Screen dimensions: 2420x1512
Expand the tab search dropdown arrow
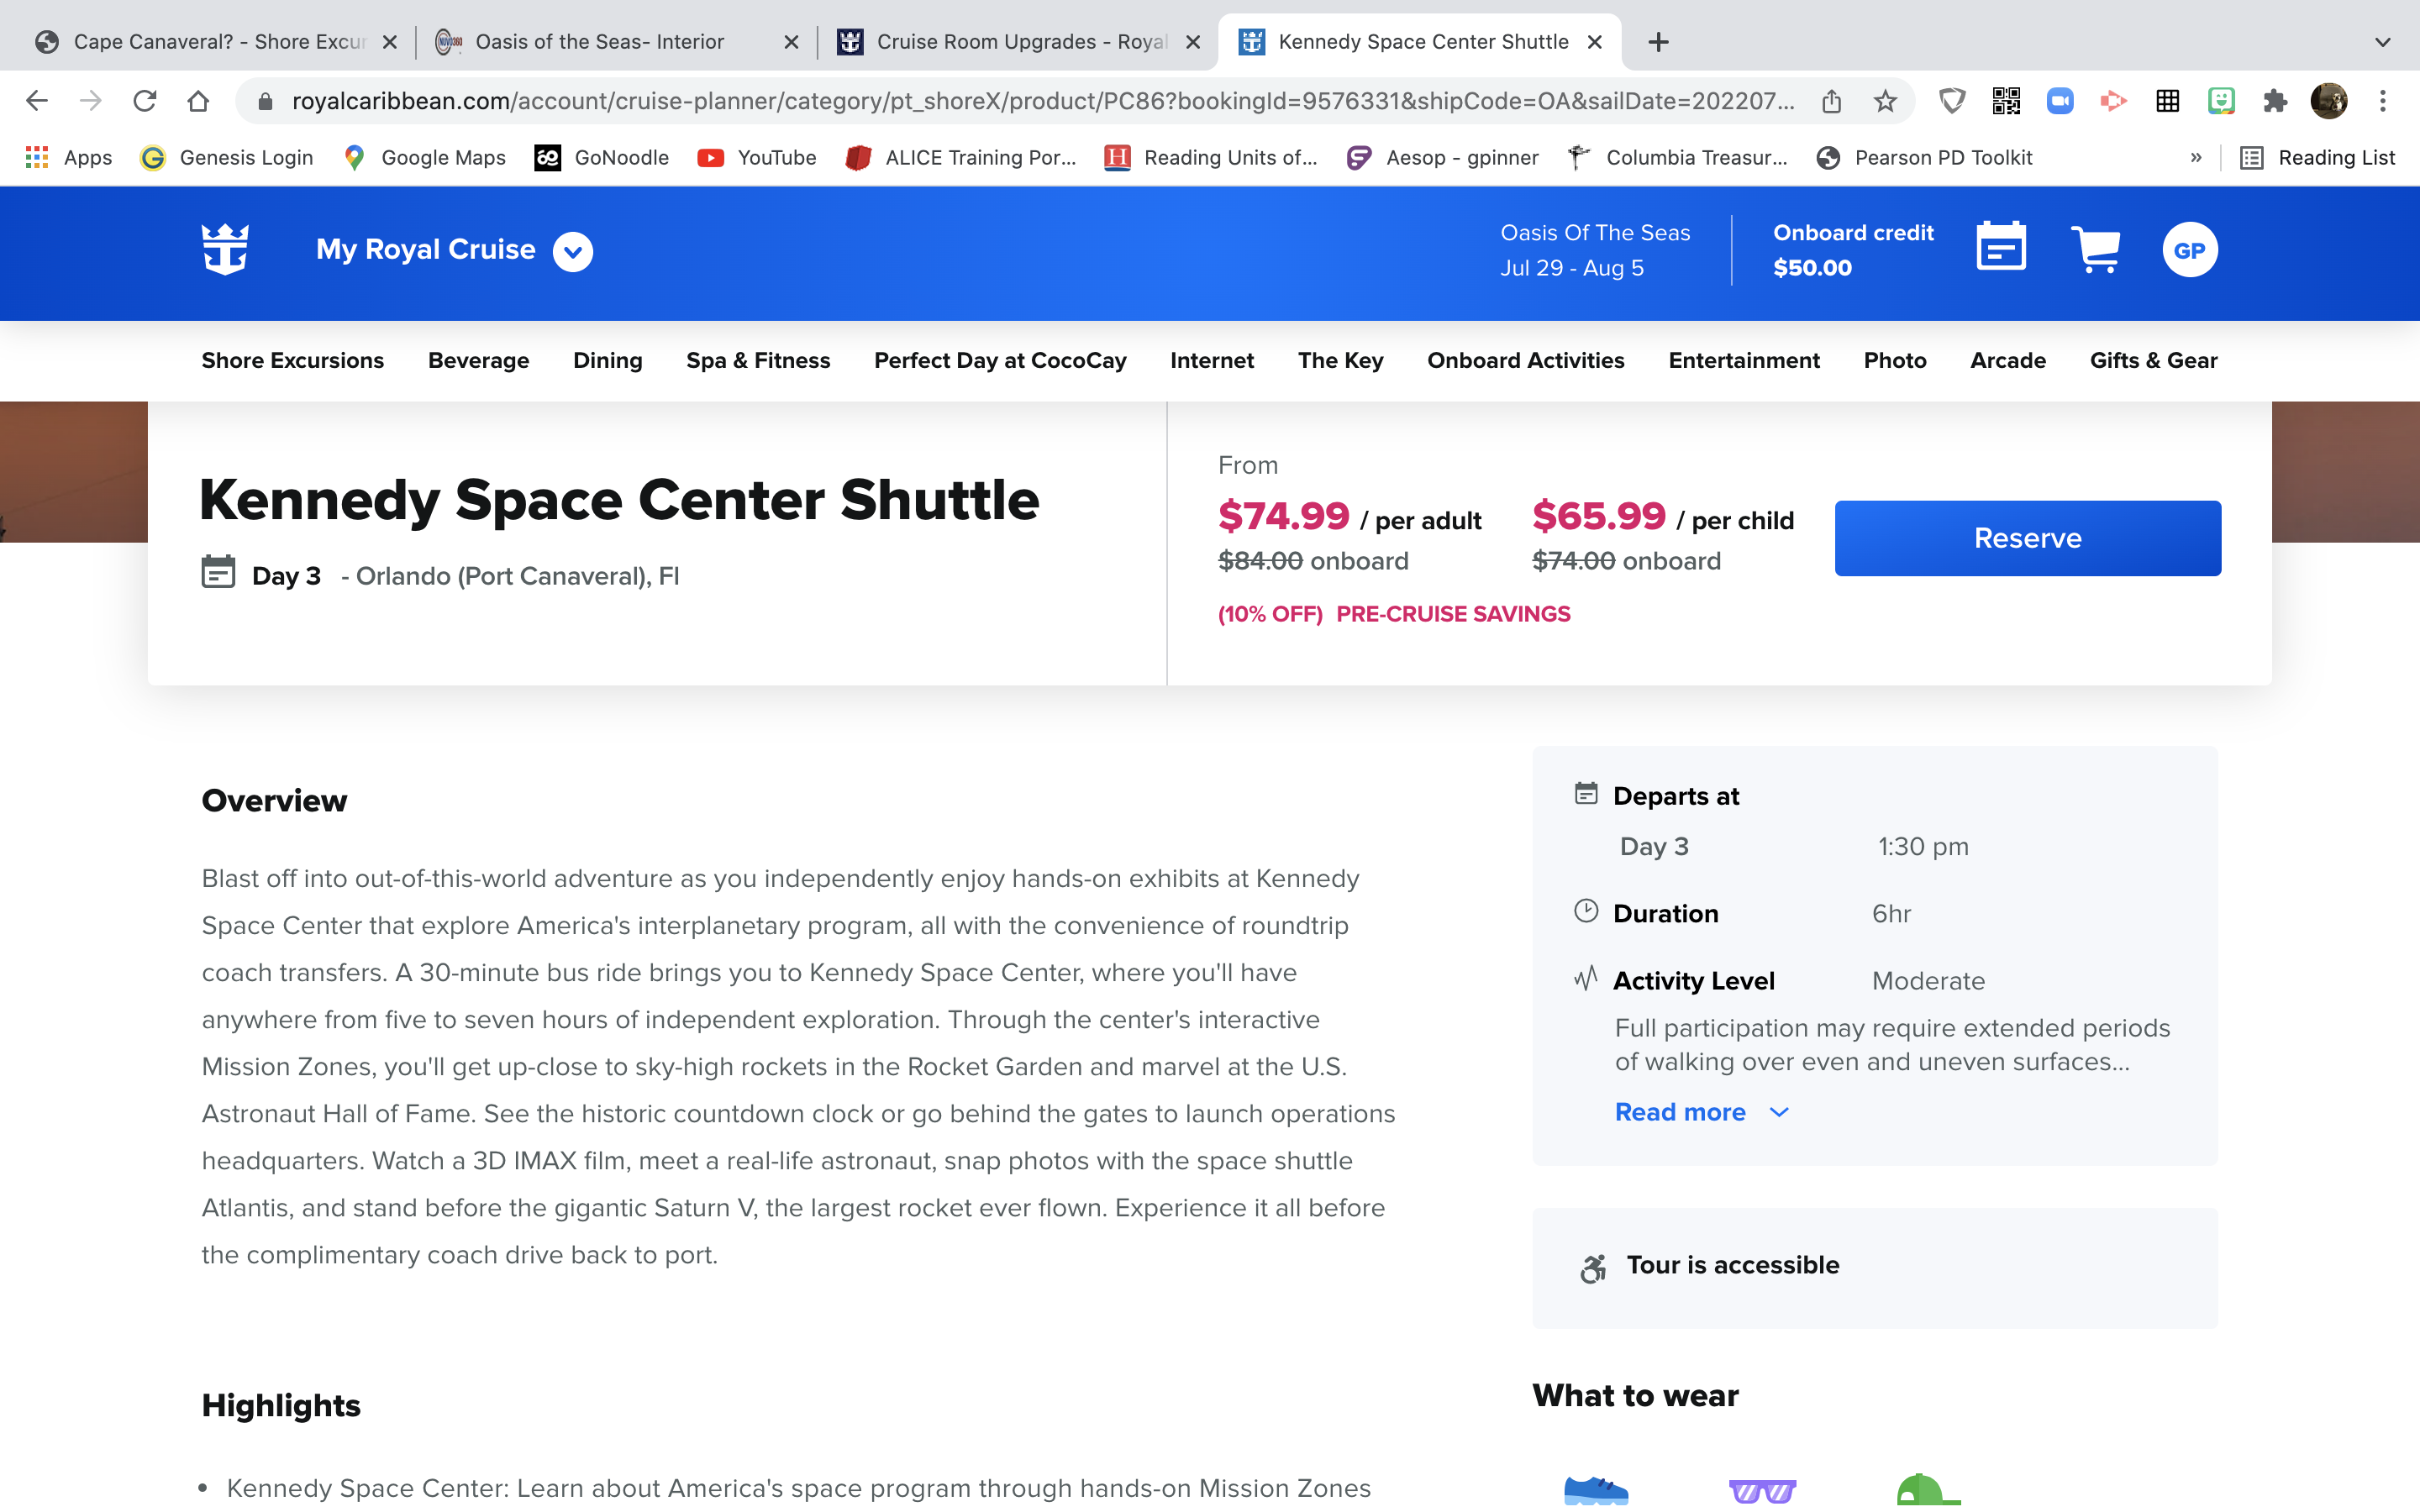tap(2383, 42)
